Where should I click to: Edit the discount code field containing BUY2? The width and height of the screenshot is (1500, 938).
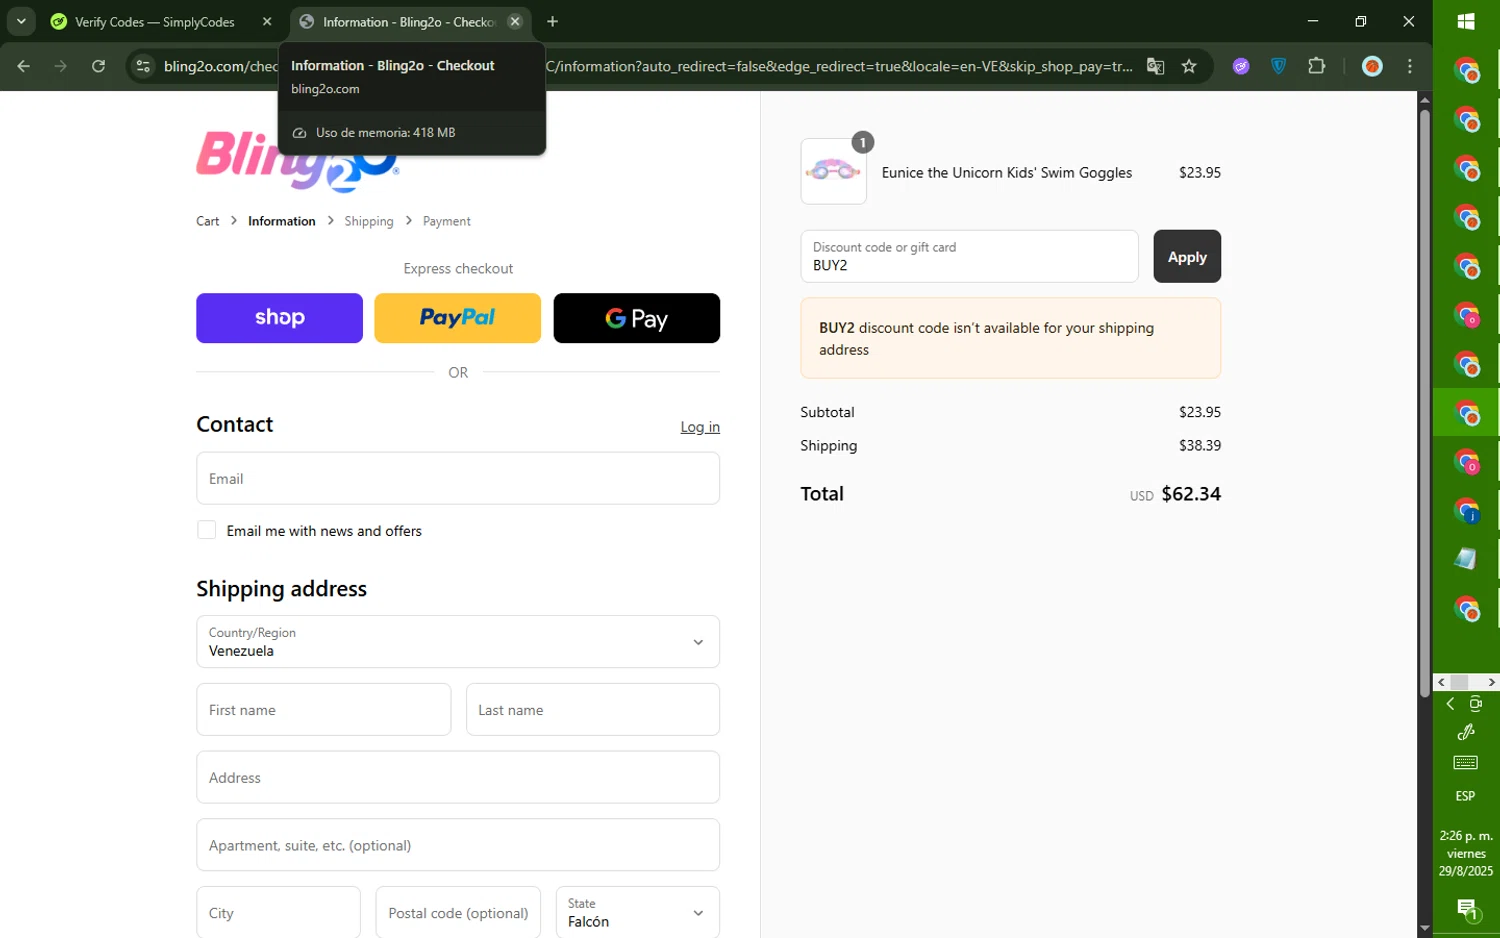969,256
